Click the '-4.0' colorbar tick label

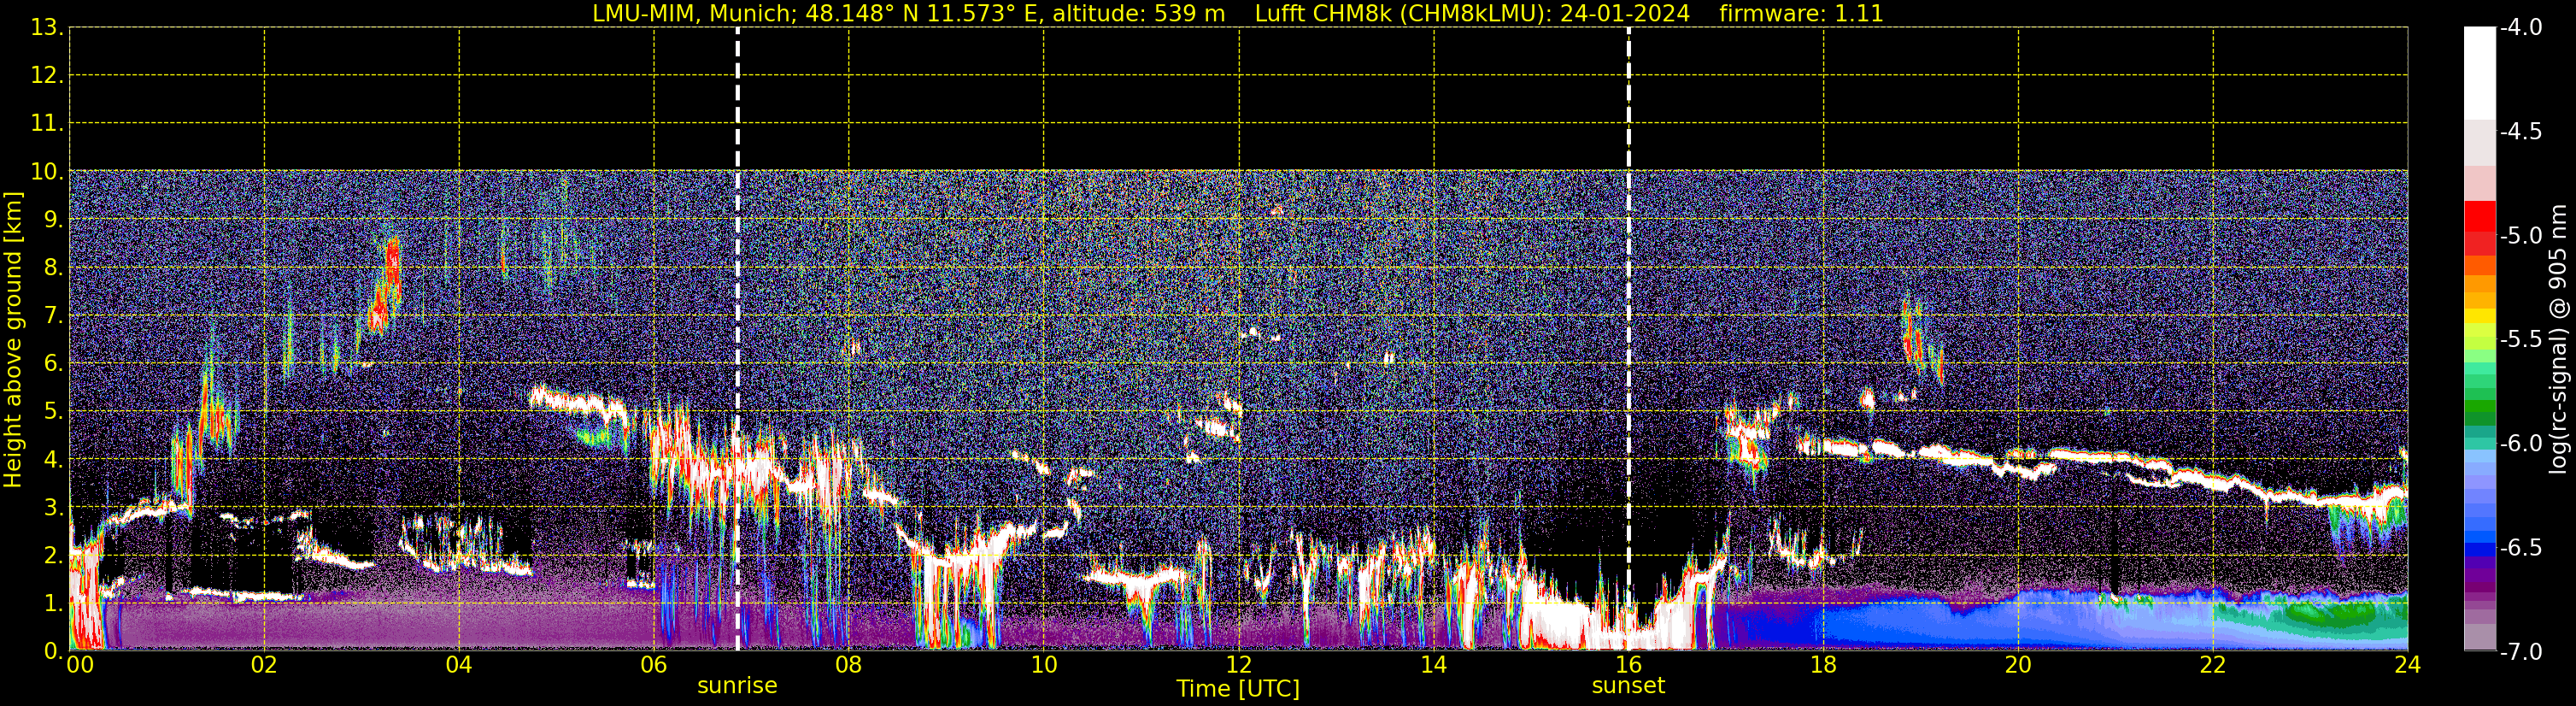pos(2521,28)
